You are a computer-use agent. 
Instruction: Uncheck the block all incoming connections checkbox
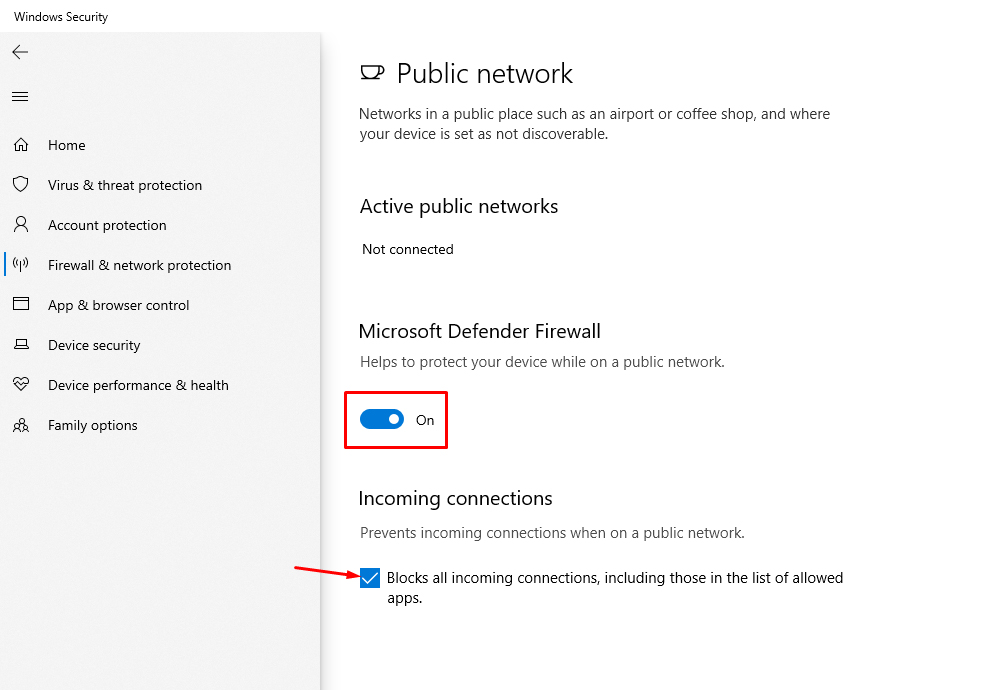(370, 578)
